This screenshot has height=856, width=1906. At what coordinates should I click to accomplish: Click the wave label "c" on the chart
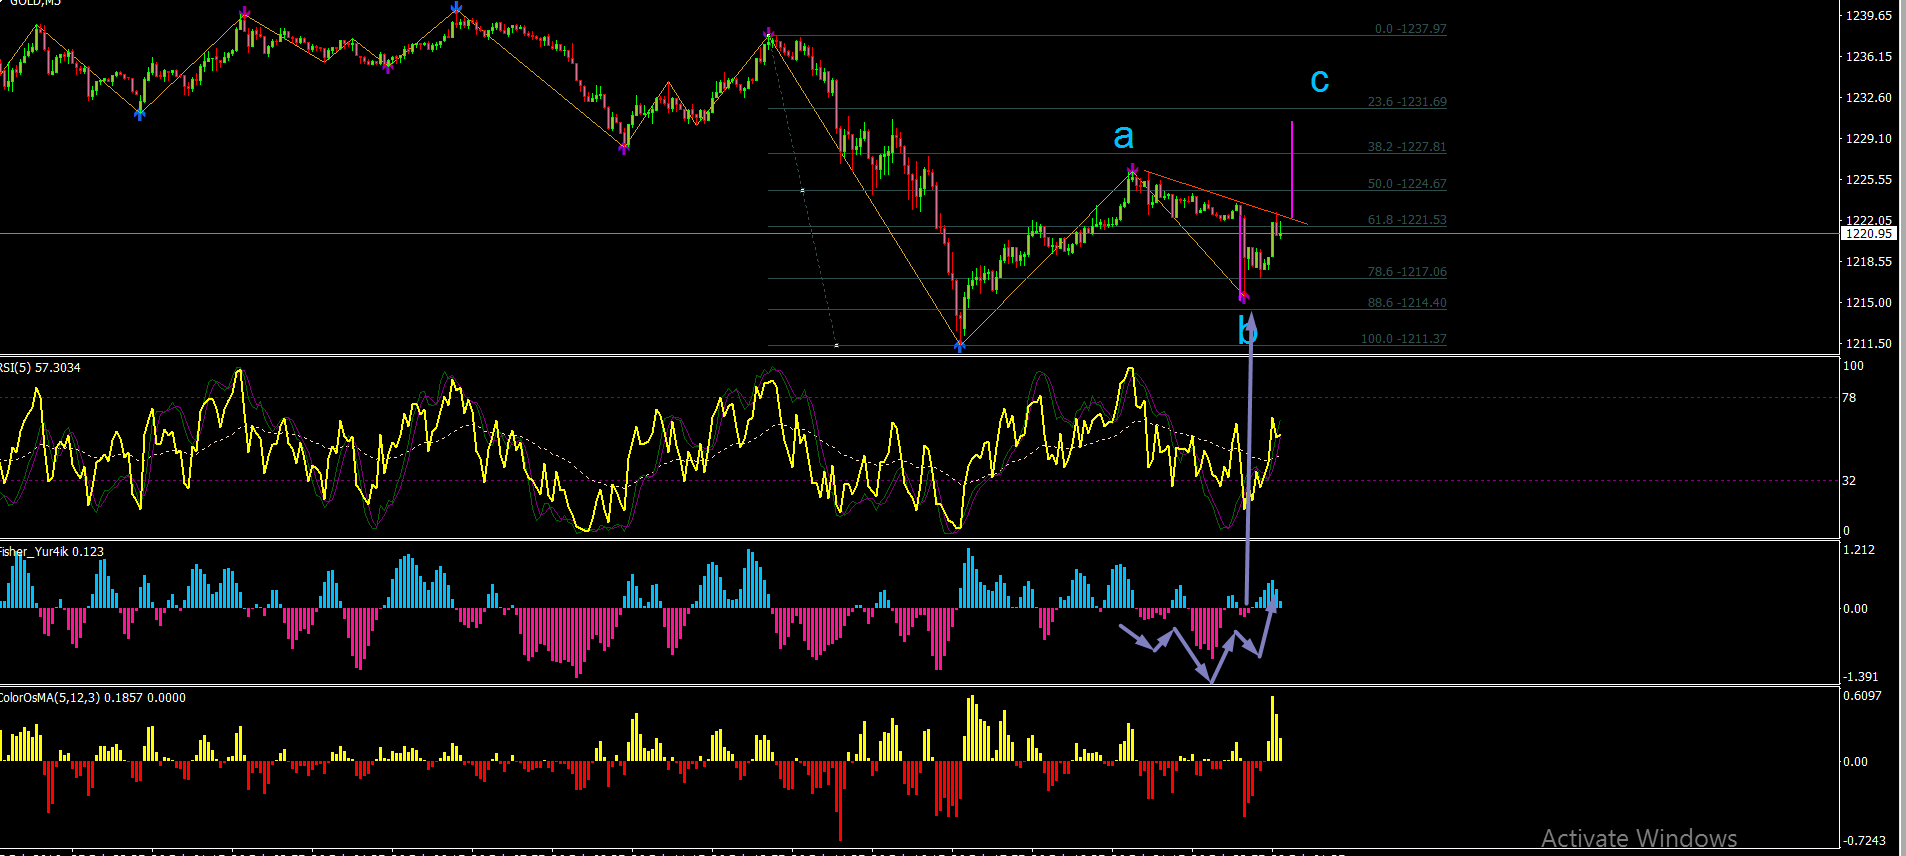click(1319, 81)
